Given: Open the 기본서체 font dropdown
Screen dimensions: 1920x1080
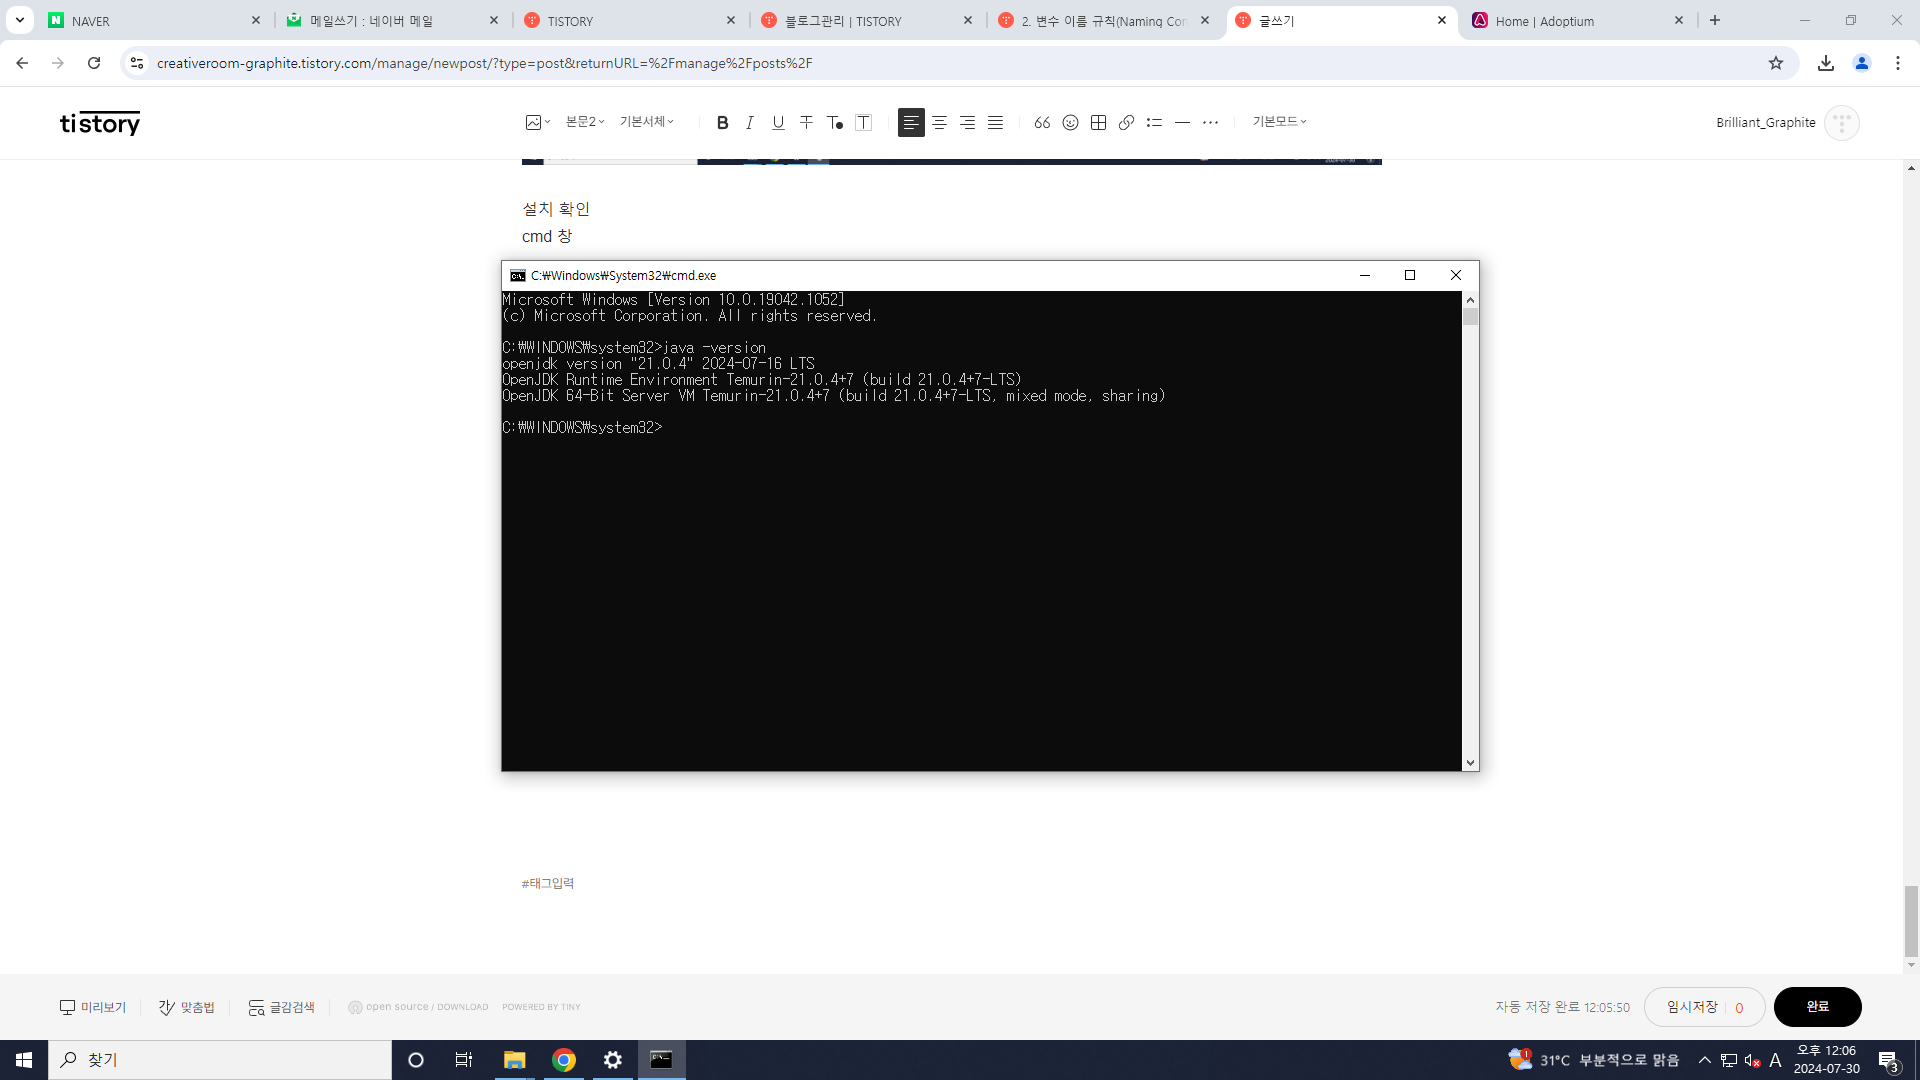Looking at the screenshot, I should tap(646, 122).
